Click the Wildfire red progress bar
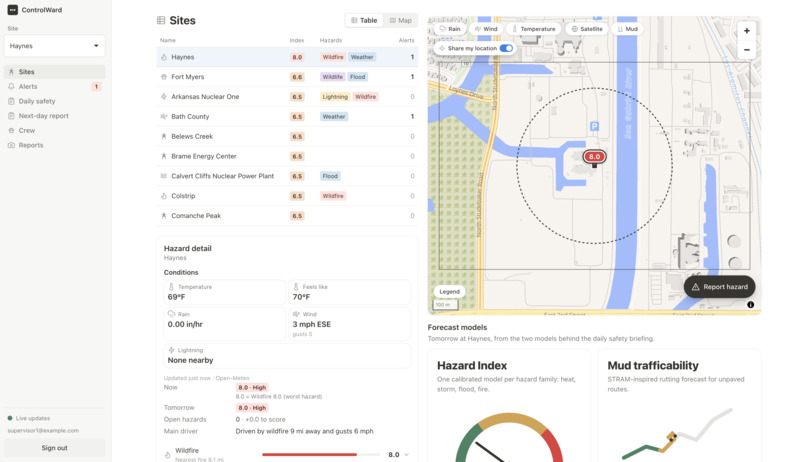806x462 pixels. 309,454
